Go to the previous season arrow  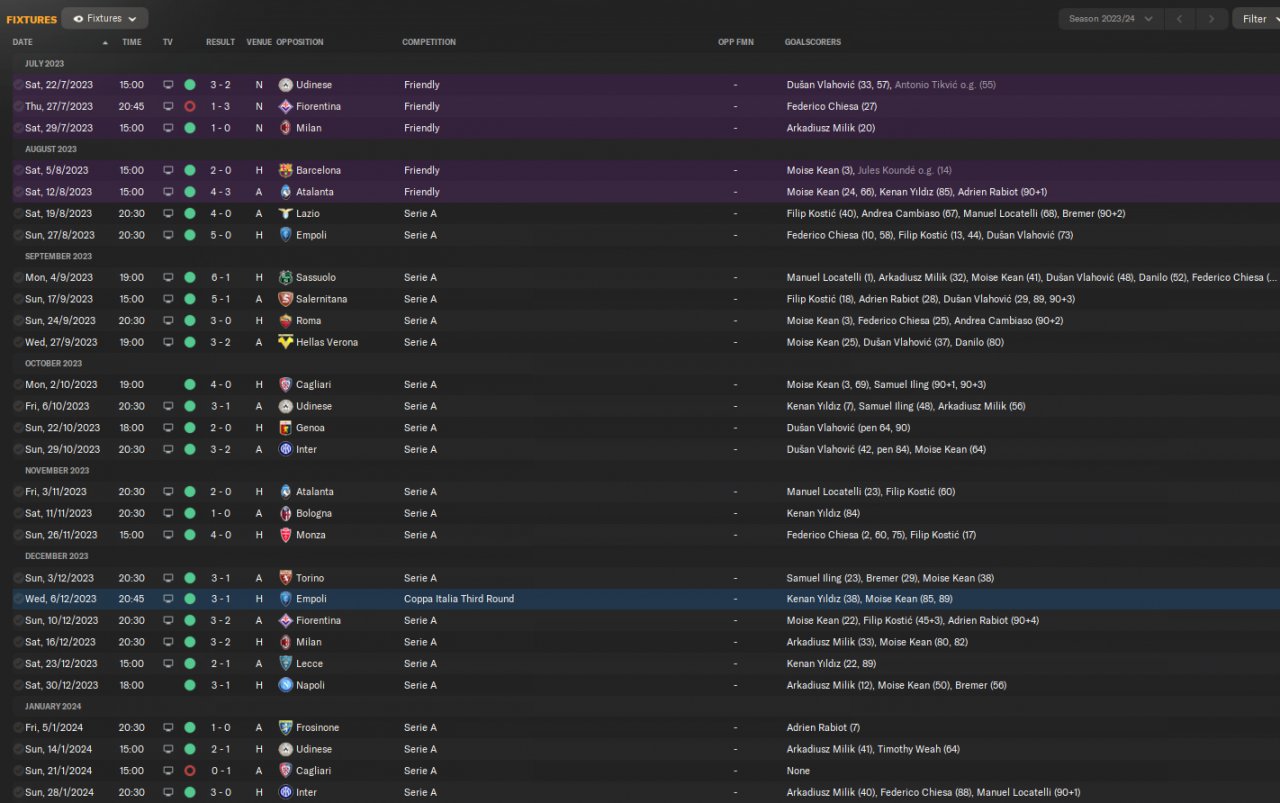click(1180, 19)
